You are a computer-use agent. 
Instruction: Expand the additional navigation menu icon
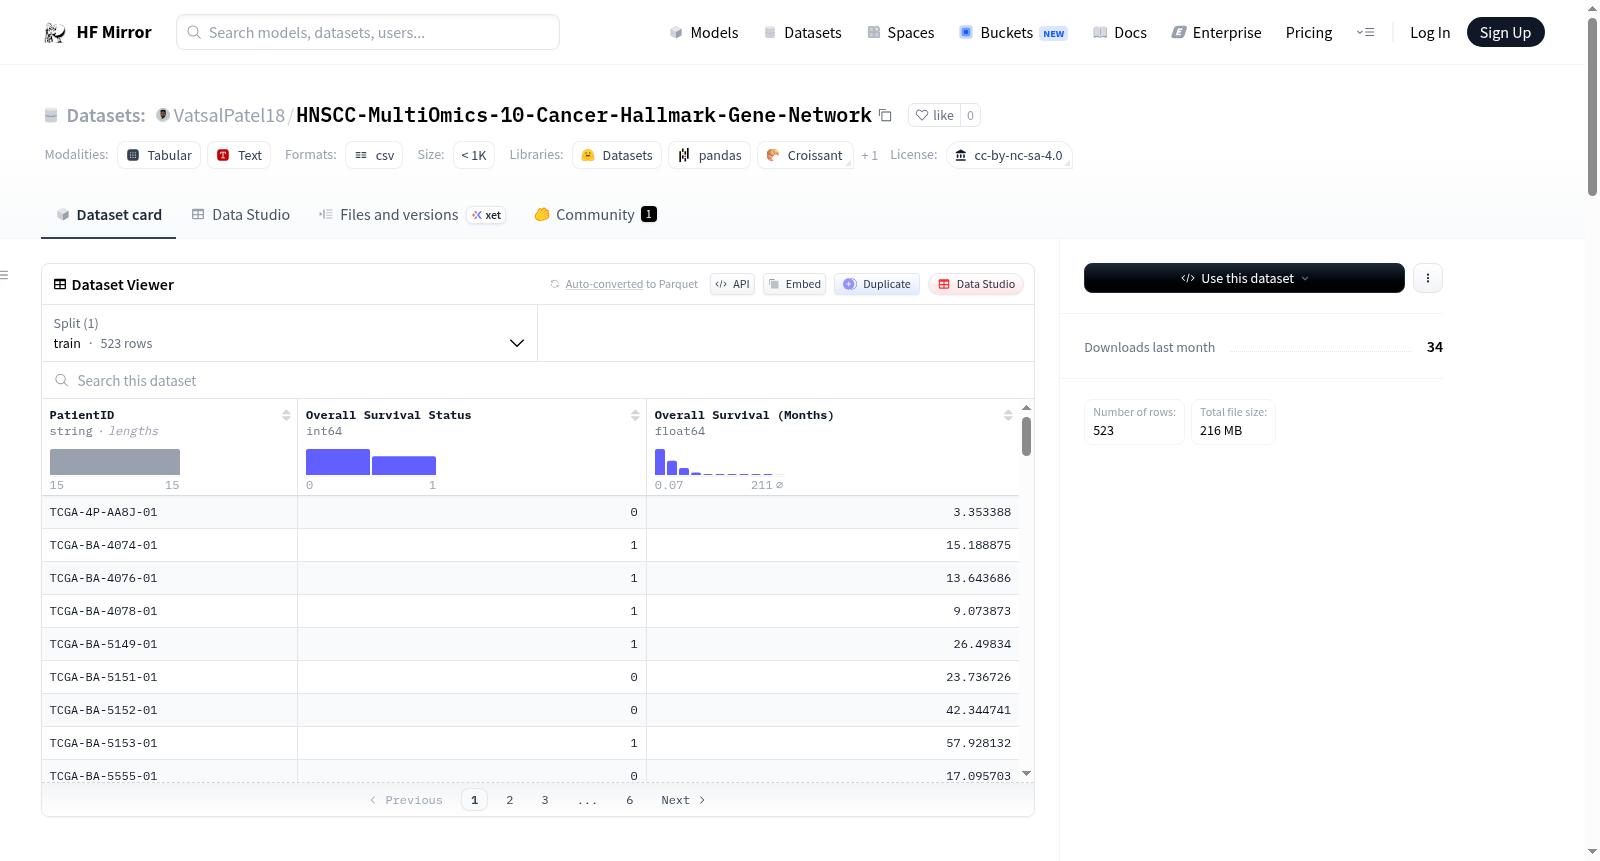point(1365,33)
